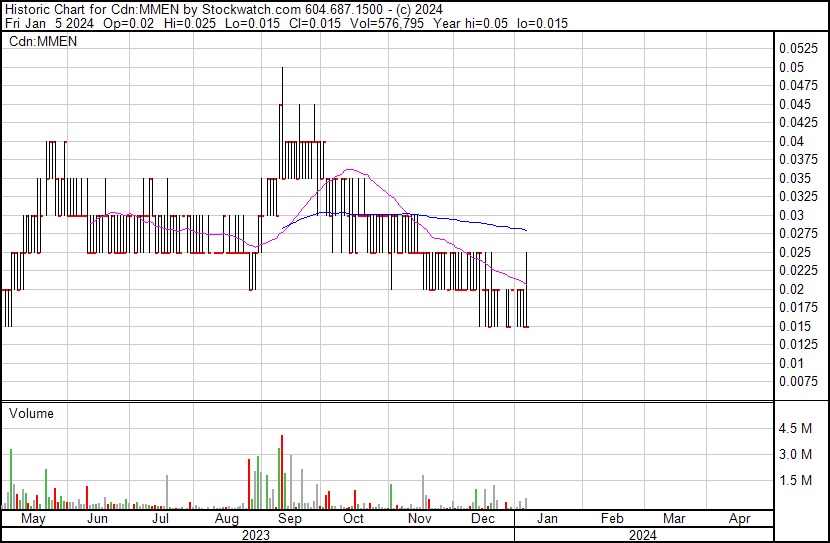Click the 0.03 price axis label
The width and height of the screenshot is (830, 543).
point(791,215)
